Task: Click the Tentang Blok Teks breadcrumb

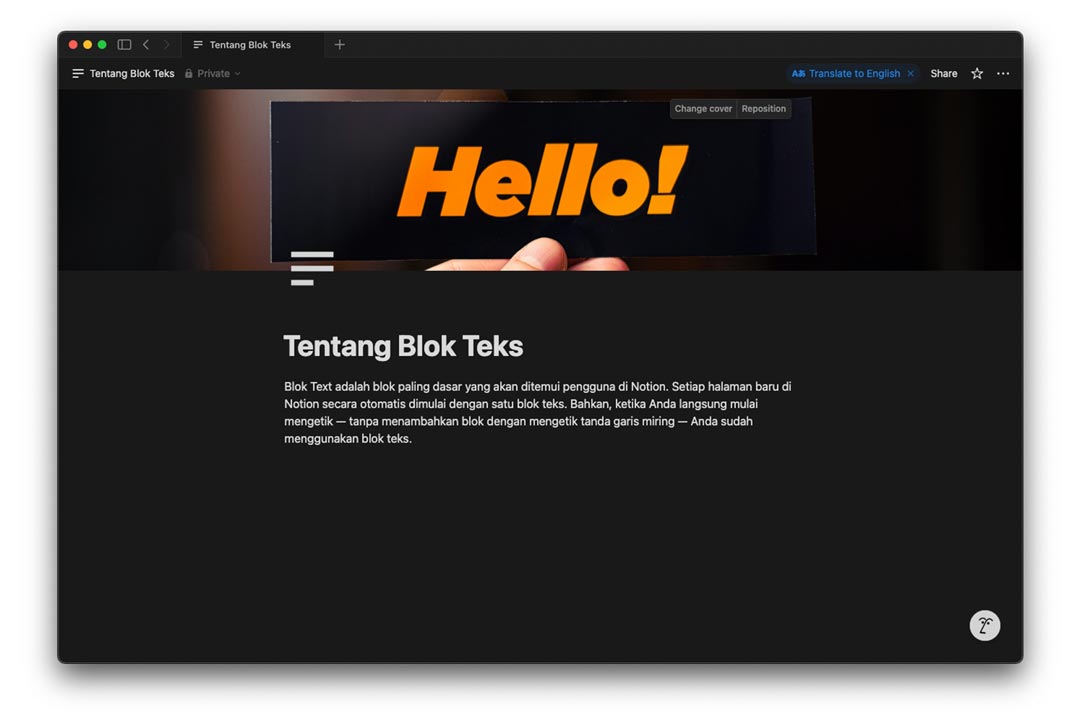Action: tap(131, 74)
